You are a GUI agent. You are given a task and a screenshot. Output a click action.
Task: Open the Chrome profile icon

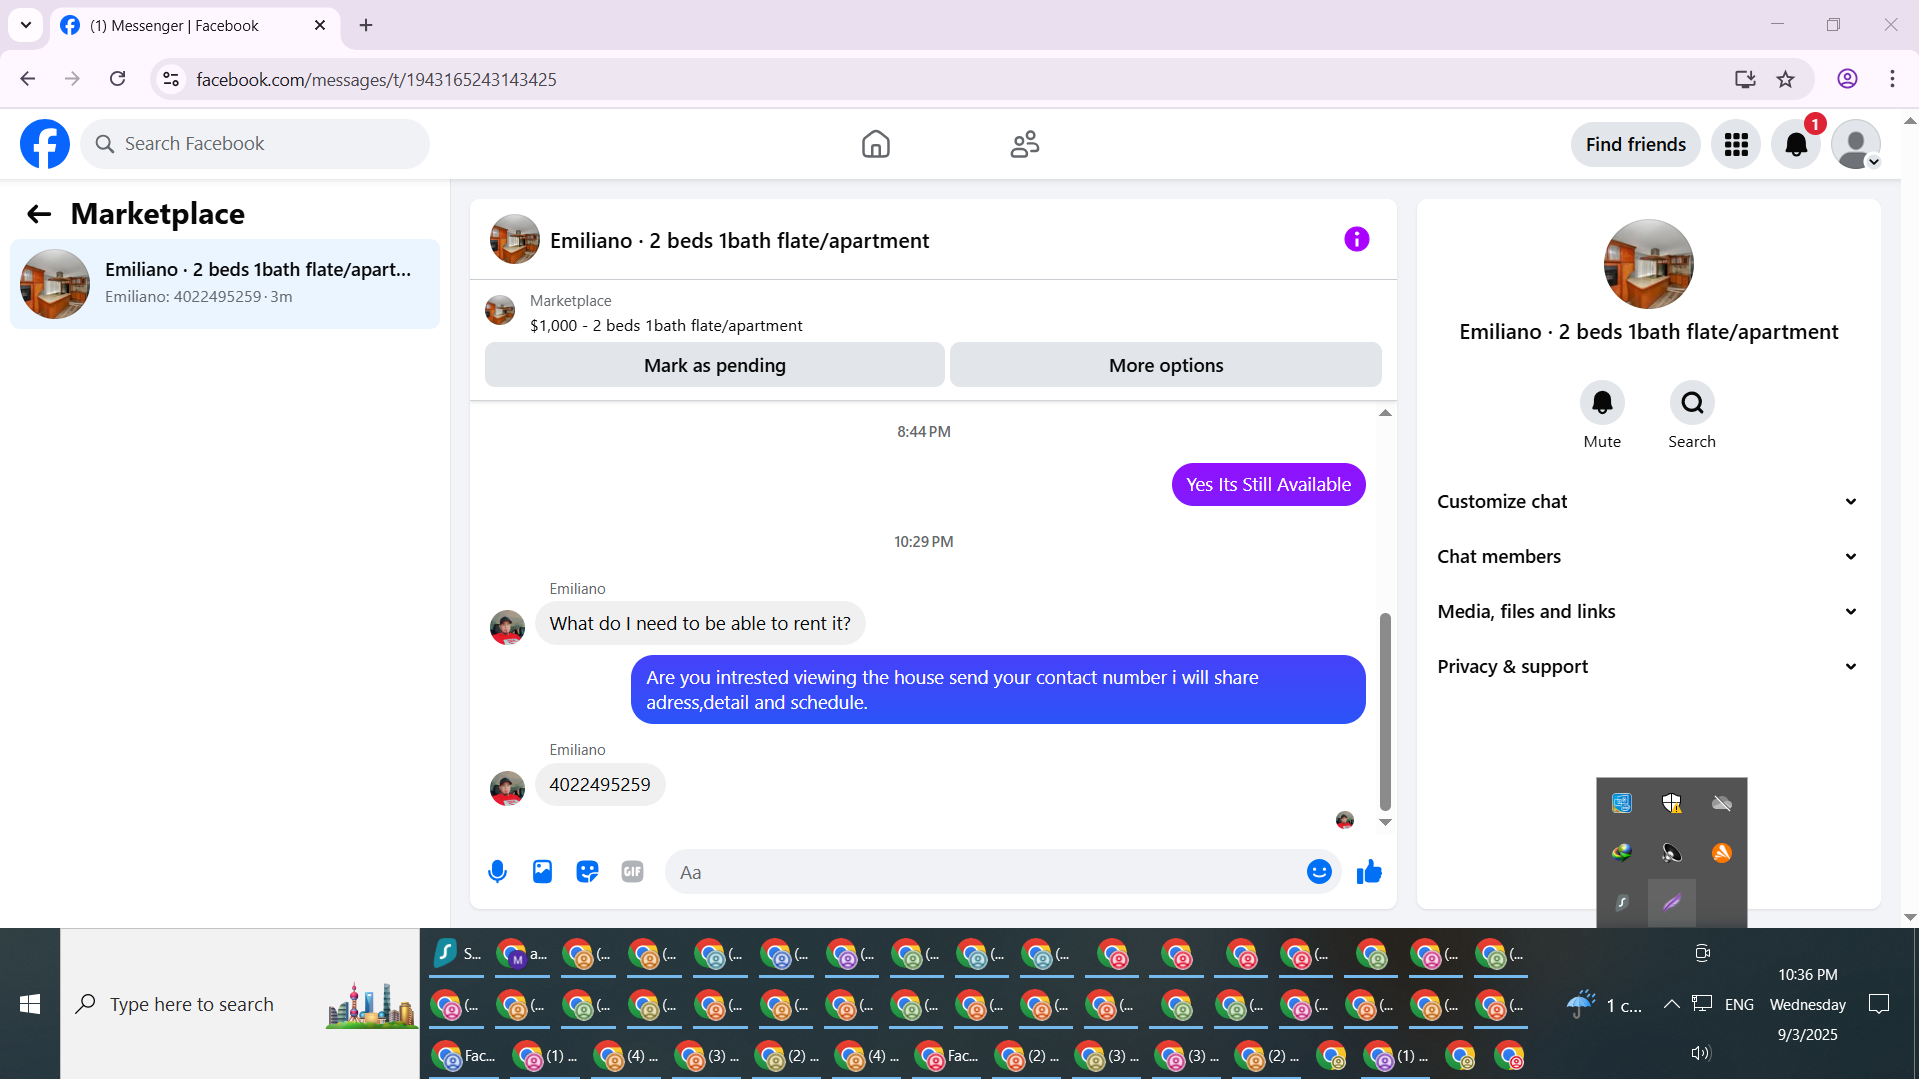(x=1847, y=79)
